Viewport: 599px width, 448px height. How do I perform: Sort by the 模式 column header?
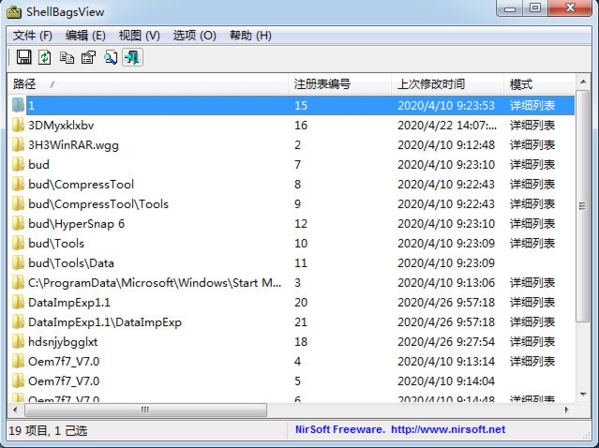coord(539,84)
